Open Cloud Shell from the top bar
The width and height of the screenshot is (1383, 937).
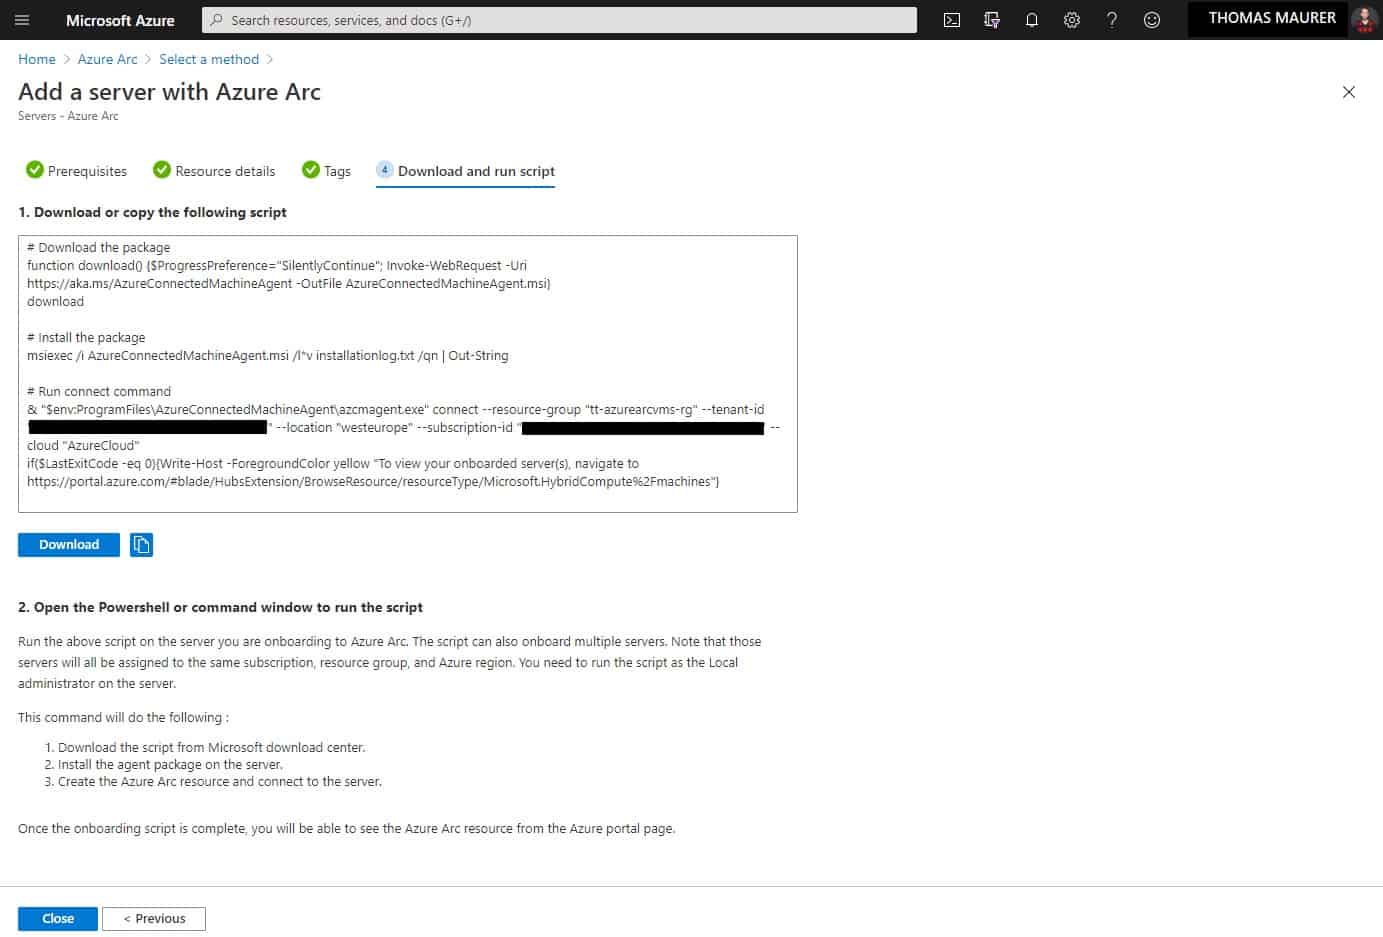(952, 20)
